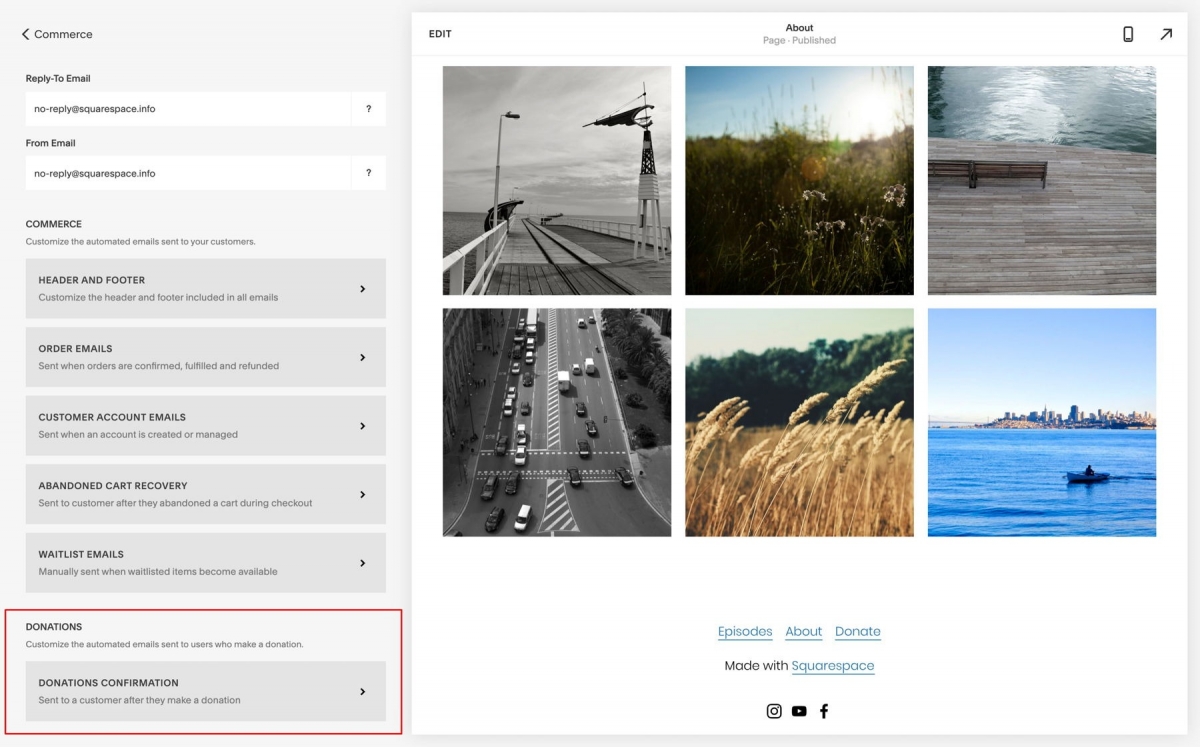Screen dimensions: 1200x747
Task: Expand the Order Emails section
Action: click(205, 356)
